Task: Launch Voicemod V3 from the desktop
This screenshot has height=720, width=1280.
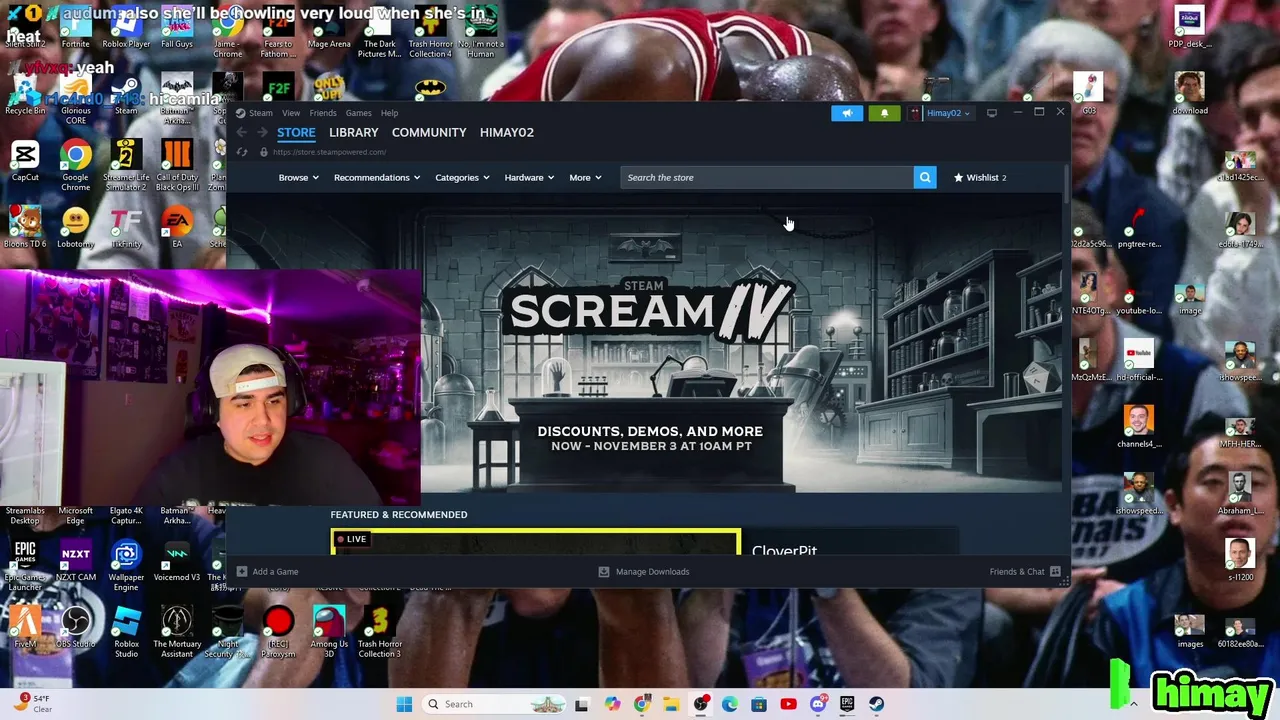Action: coord(177,561)
